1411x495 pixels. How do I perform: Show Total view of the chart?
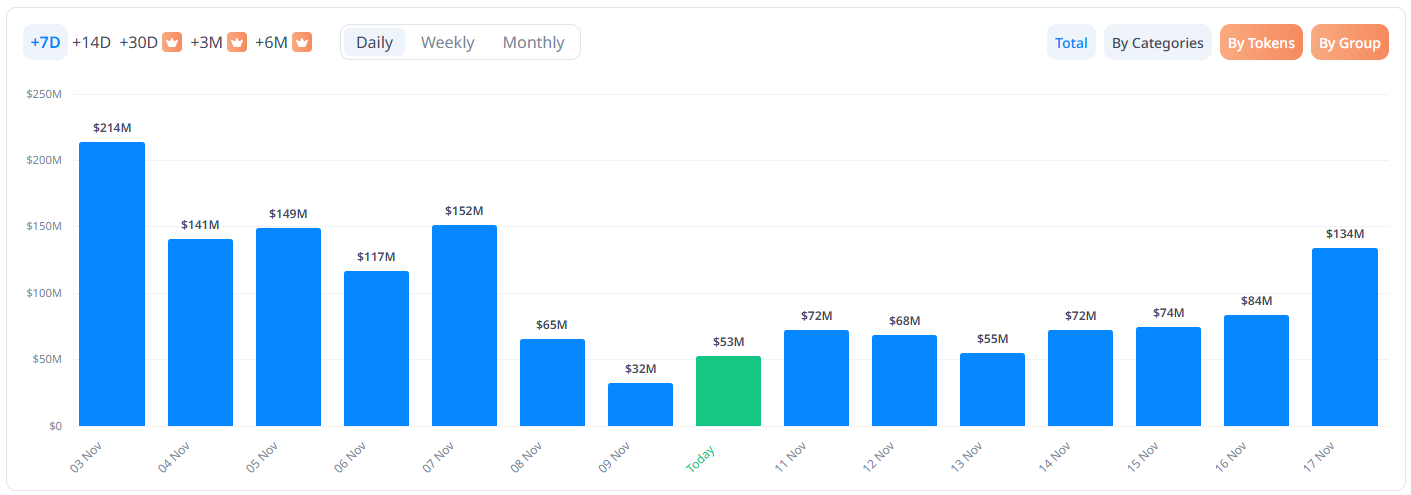[x=1071, y=43]
